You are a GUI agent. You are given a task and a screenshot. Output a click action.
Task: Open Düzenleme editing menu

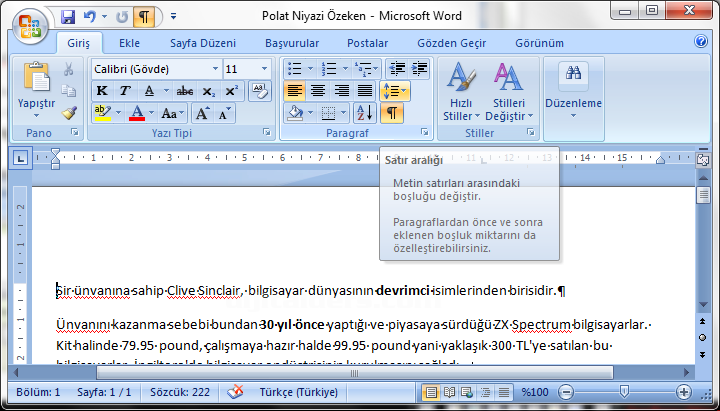(574, 91)
